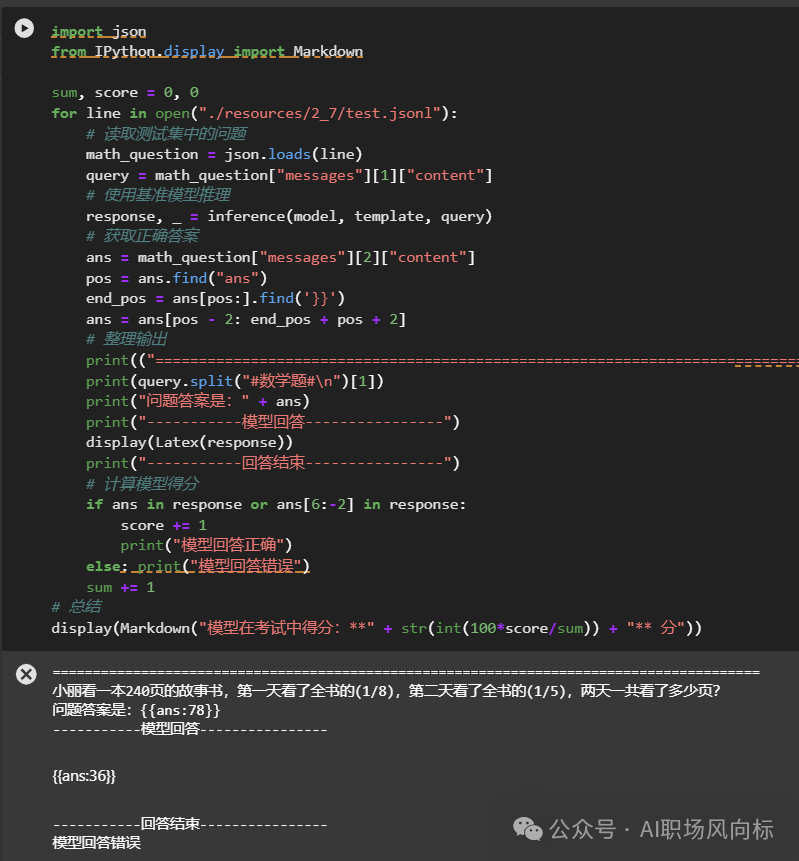Click the 'pos = ans.find("ans")' line
Screen dimensions: 799x861
tap(176, 278)
